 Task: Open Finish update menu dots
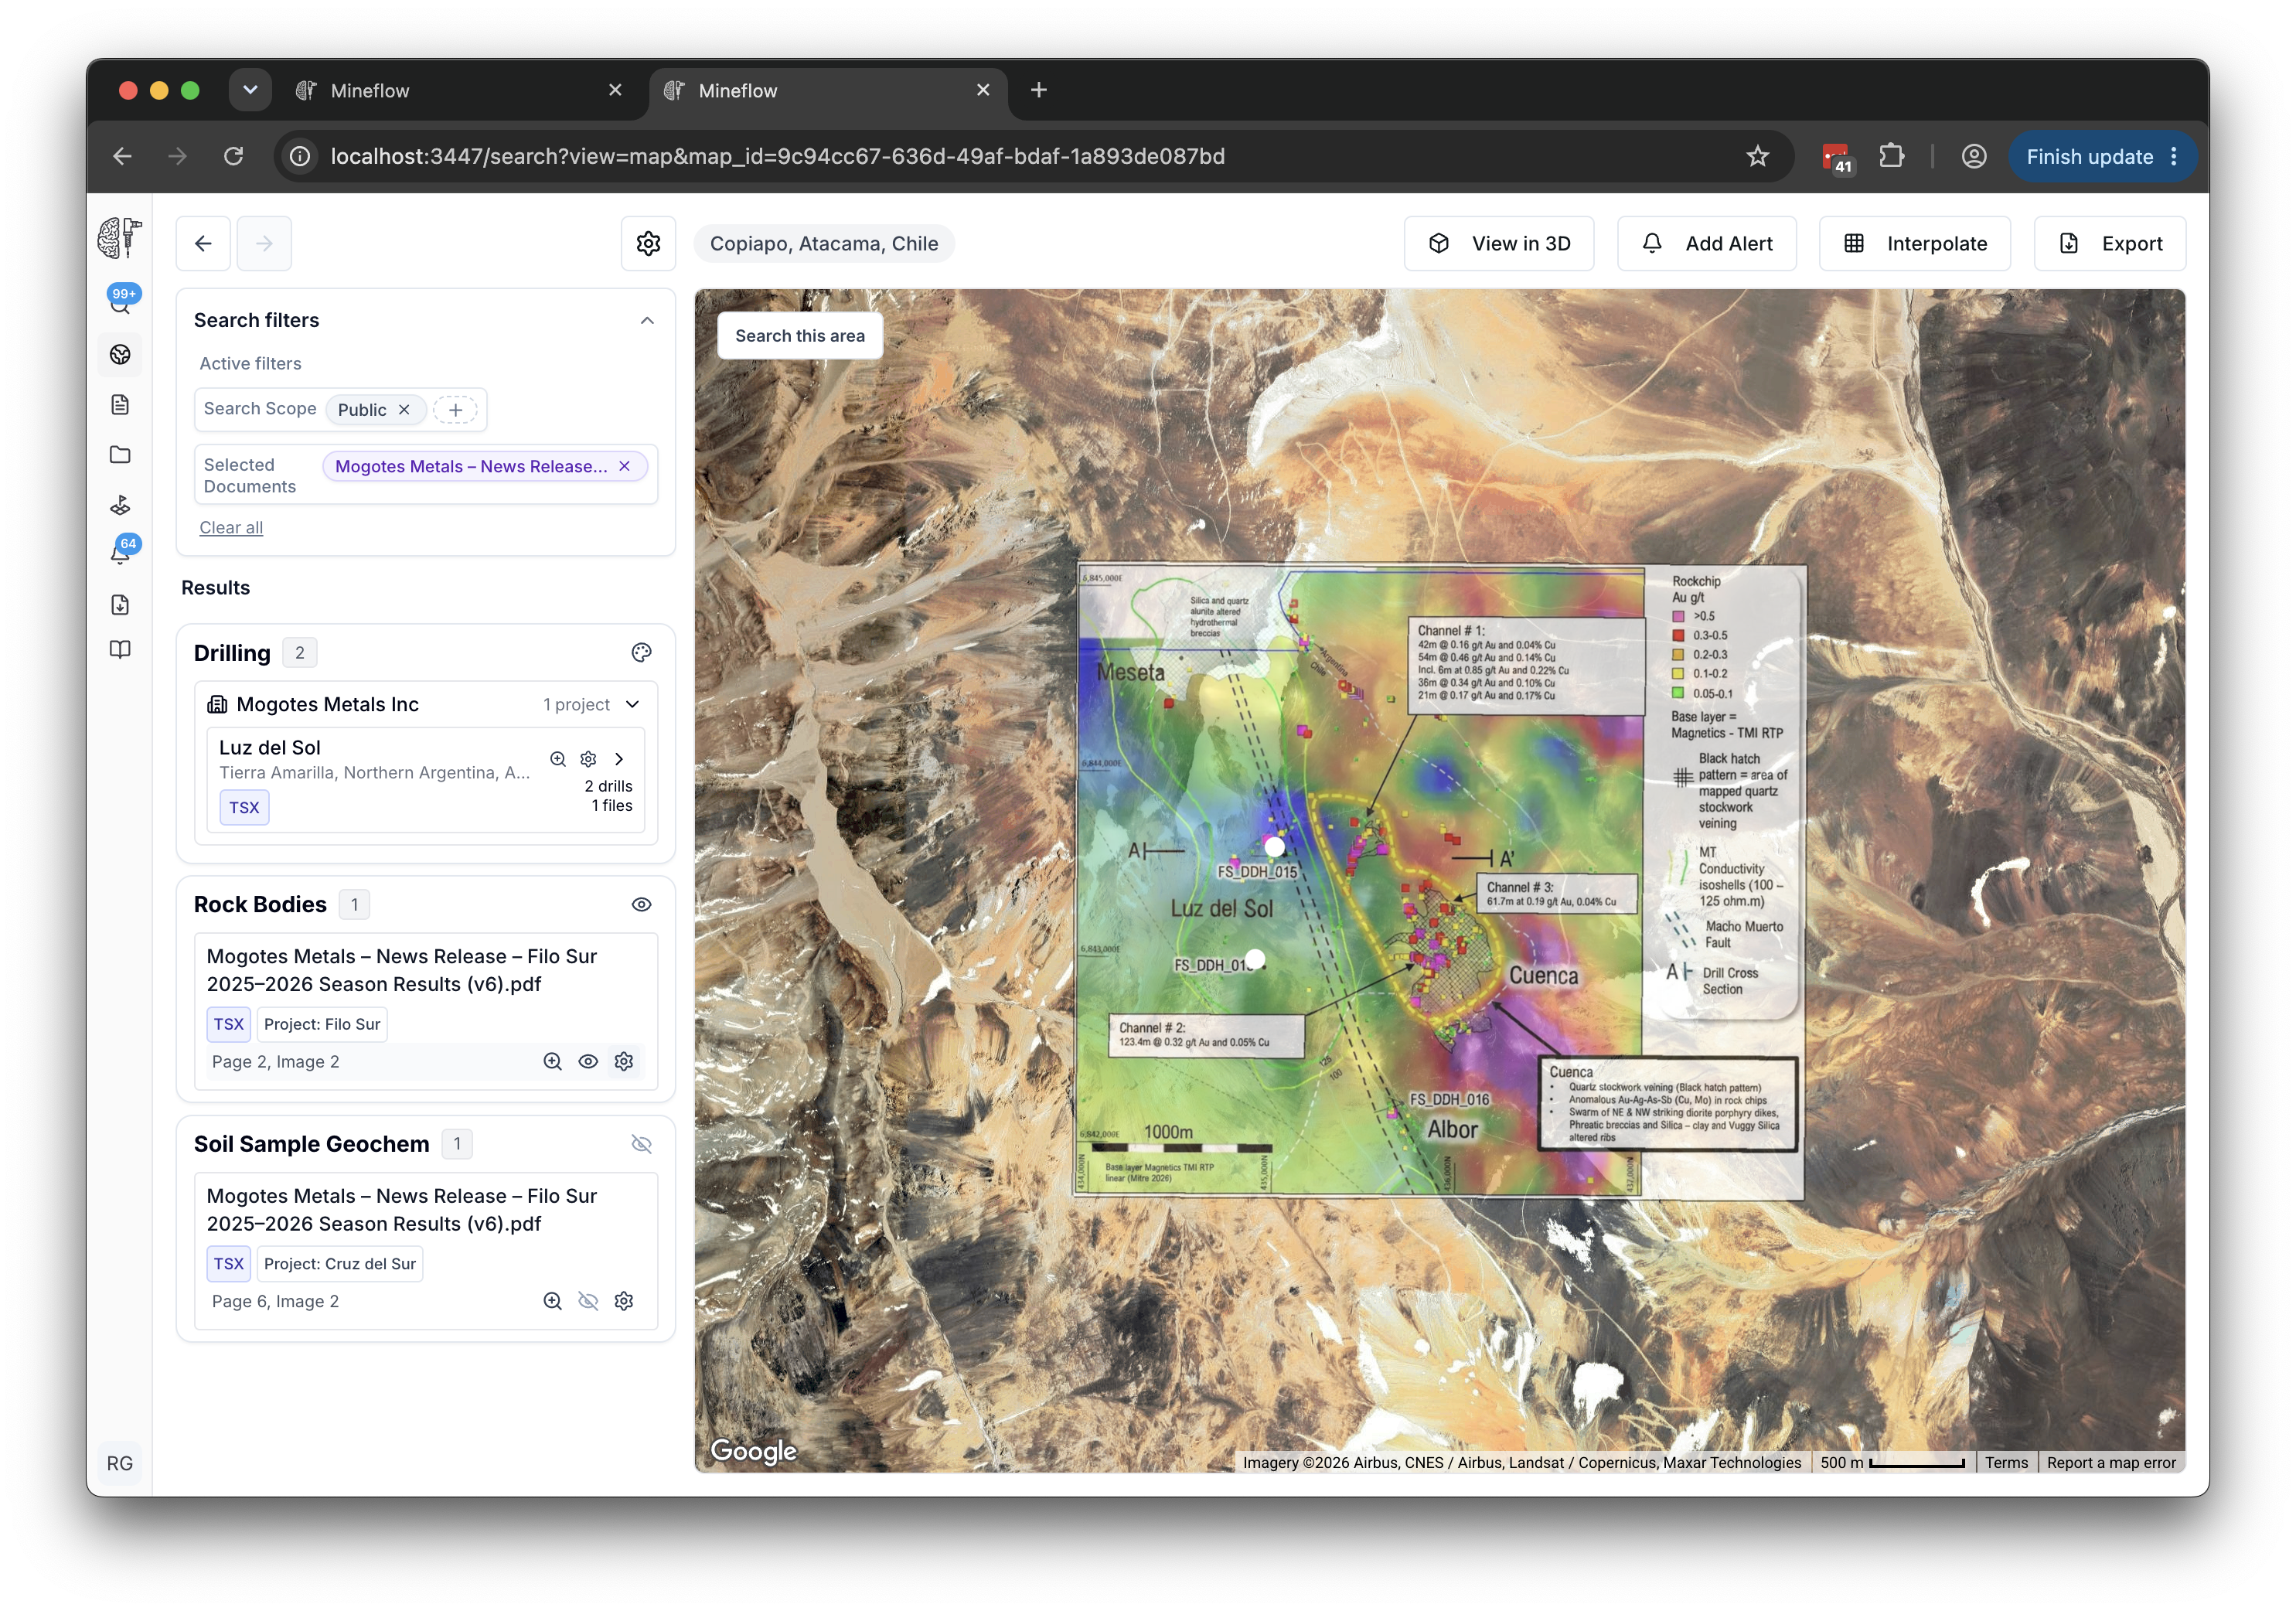2174,157
